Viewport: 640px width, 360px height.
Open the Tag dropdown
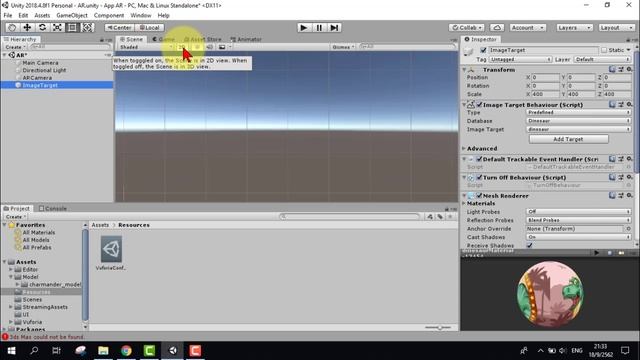520,59
